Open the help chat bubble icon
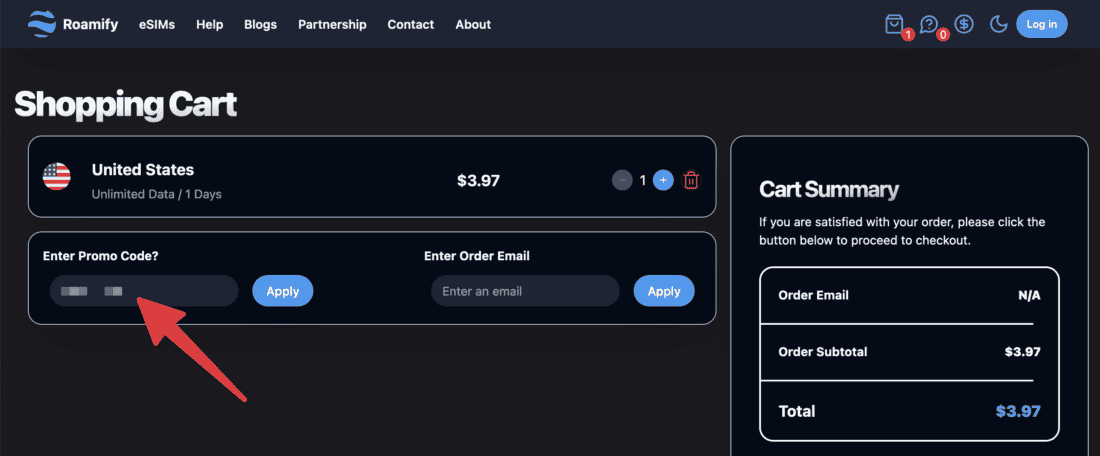The width and height of the screenshot is (1100, 456). pos(929,24)
